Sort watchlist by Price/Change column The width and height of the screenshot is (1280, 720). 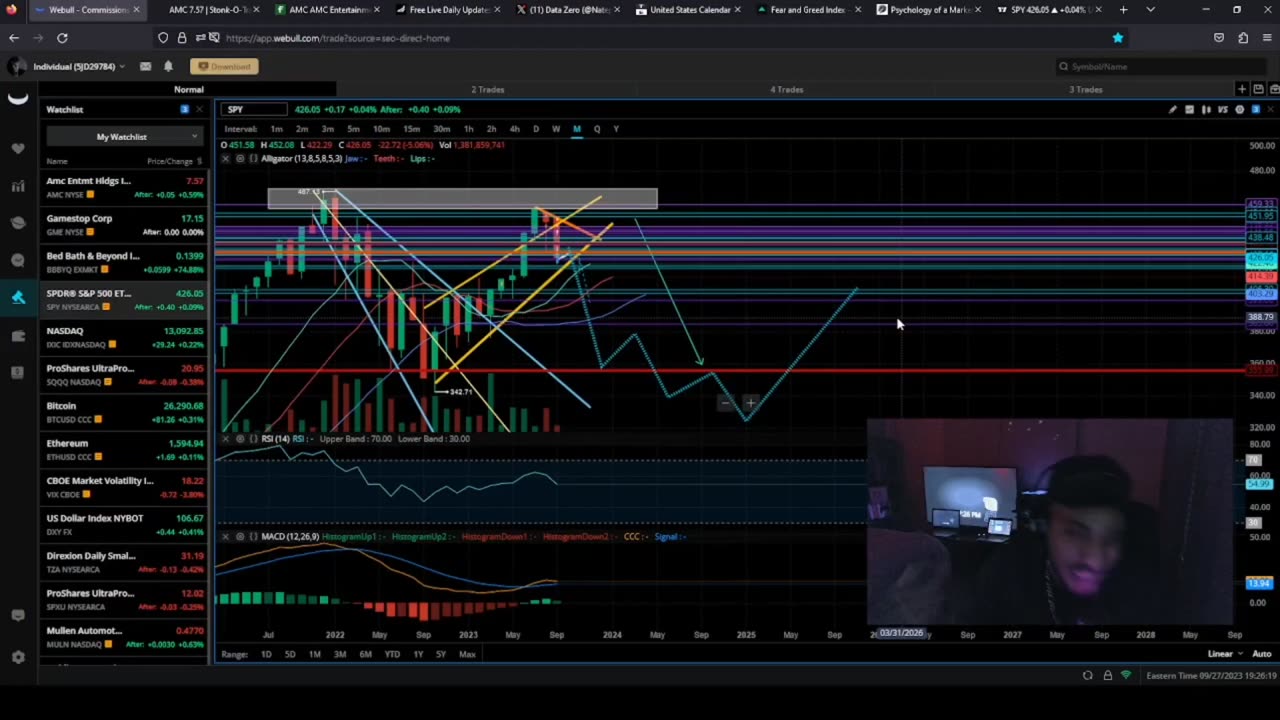pos(174,161)
